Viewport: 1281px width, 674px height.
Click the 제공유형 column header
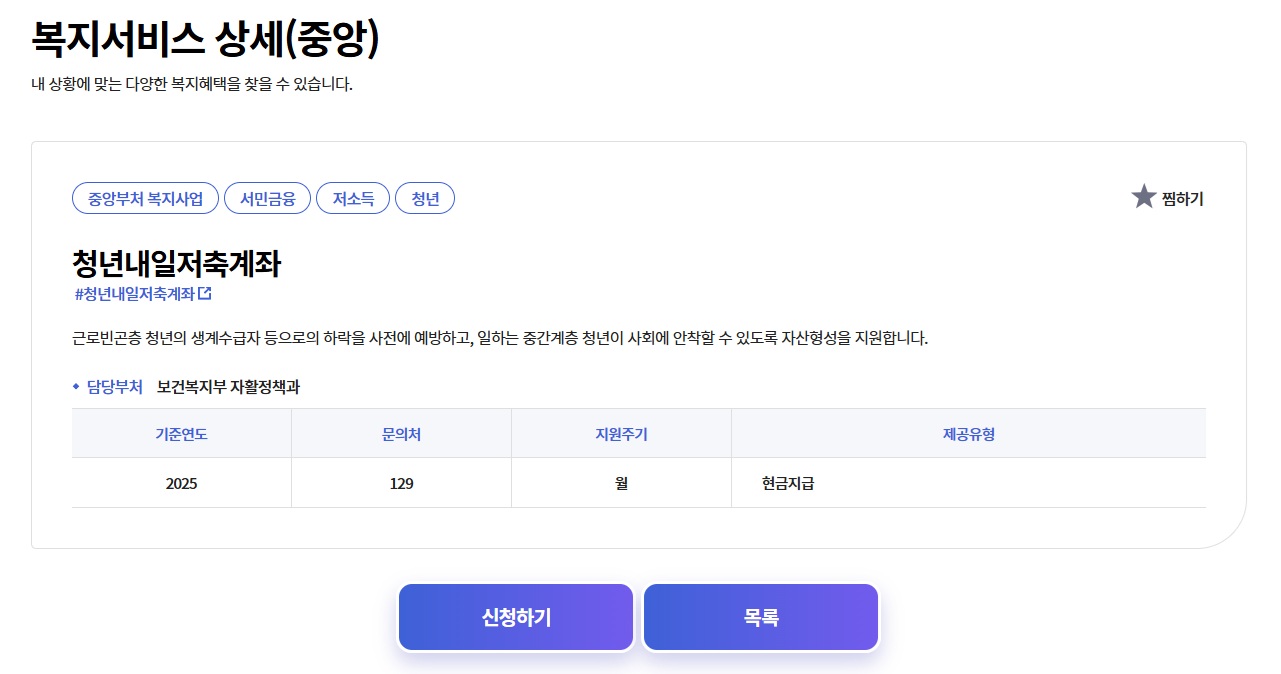[x=968, y=432]
